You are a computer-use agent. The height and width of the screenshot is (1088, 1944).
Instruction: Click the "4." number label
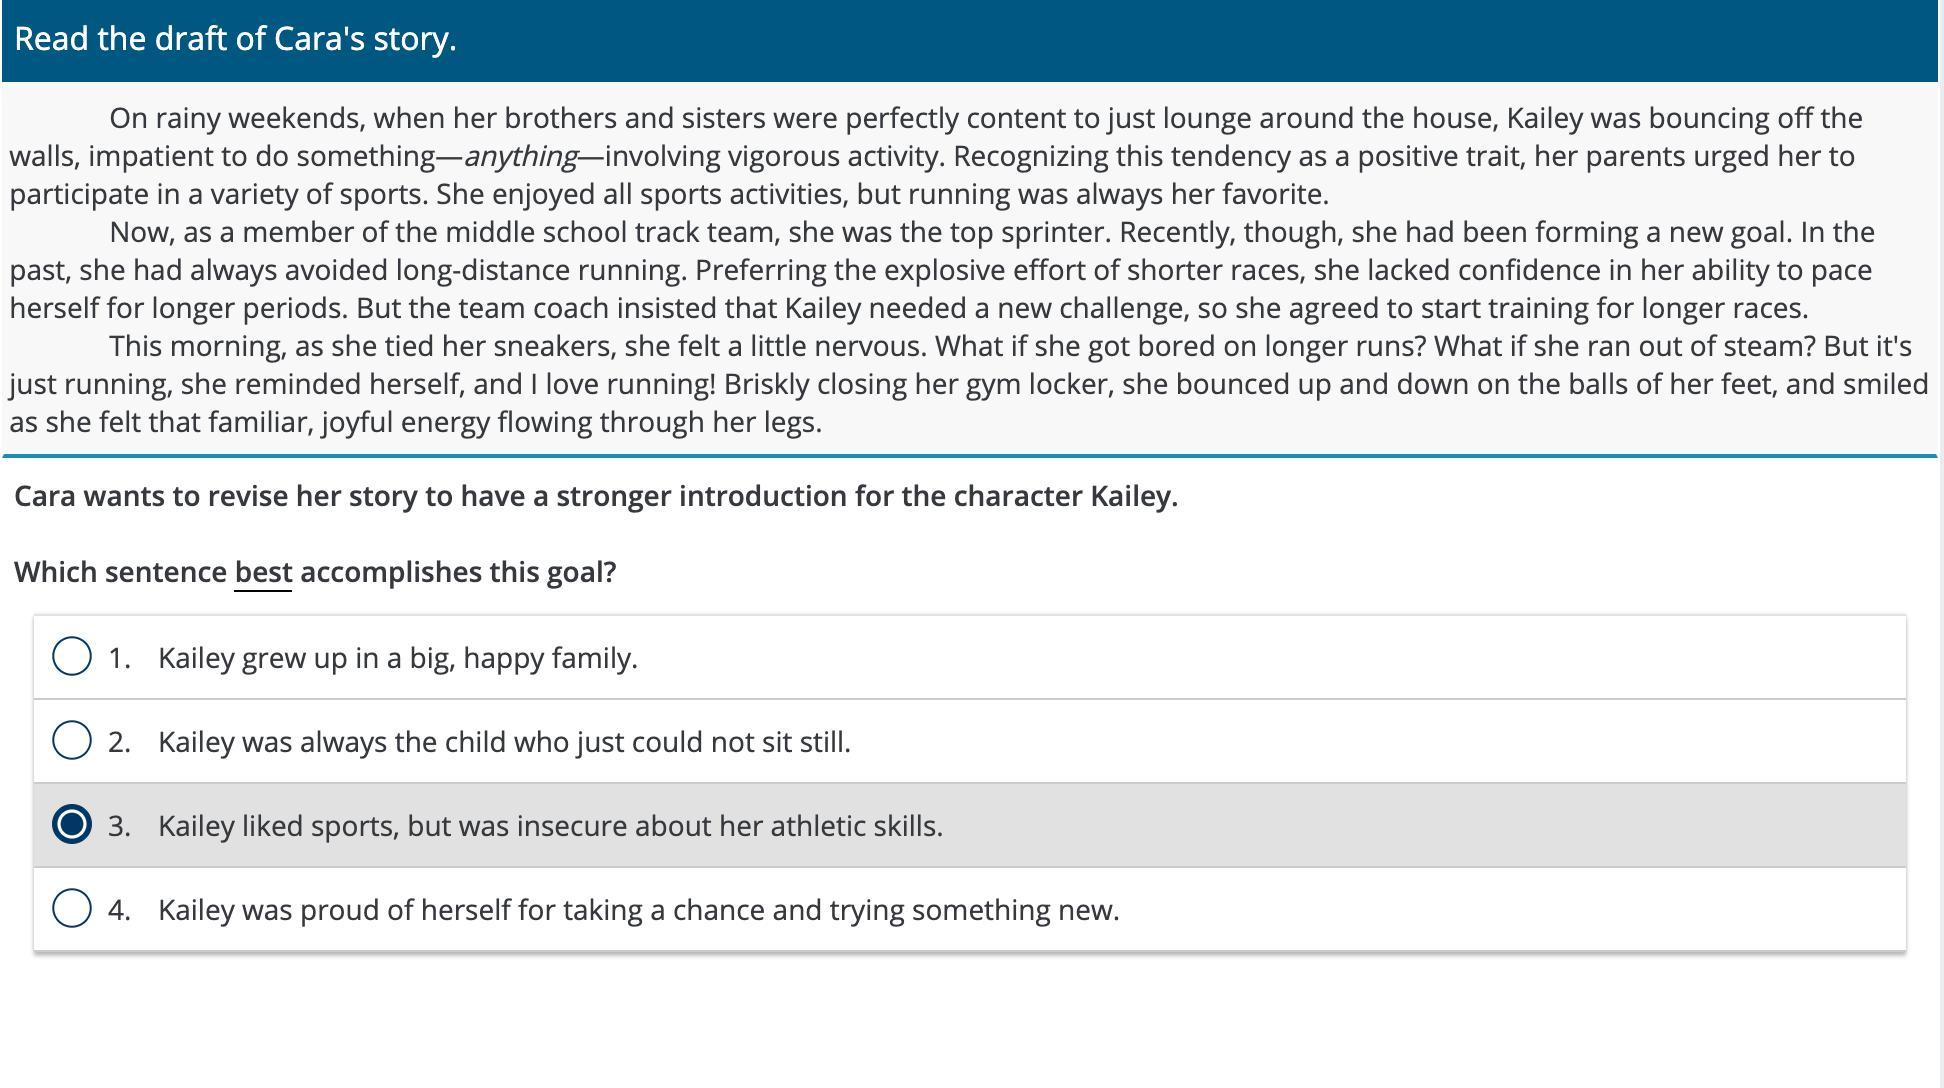tap(120, 910)
